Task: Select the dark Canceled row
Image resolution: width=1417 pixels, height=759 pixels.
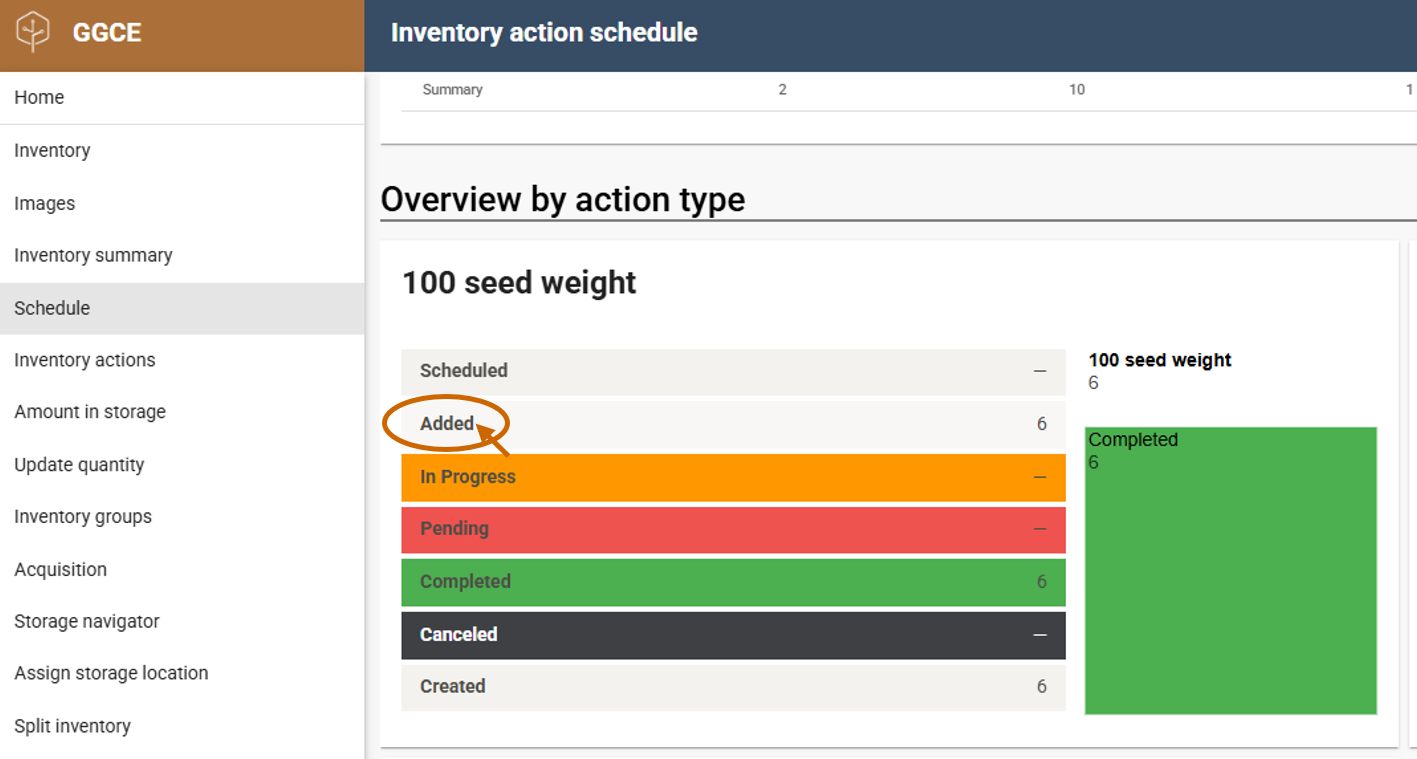Action: coord(732,635)
